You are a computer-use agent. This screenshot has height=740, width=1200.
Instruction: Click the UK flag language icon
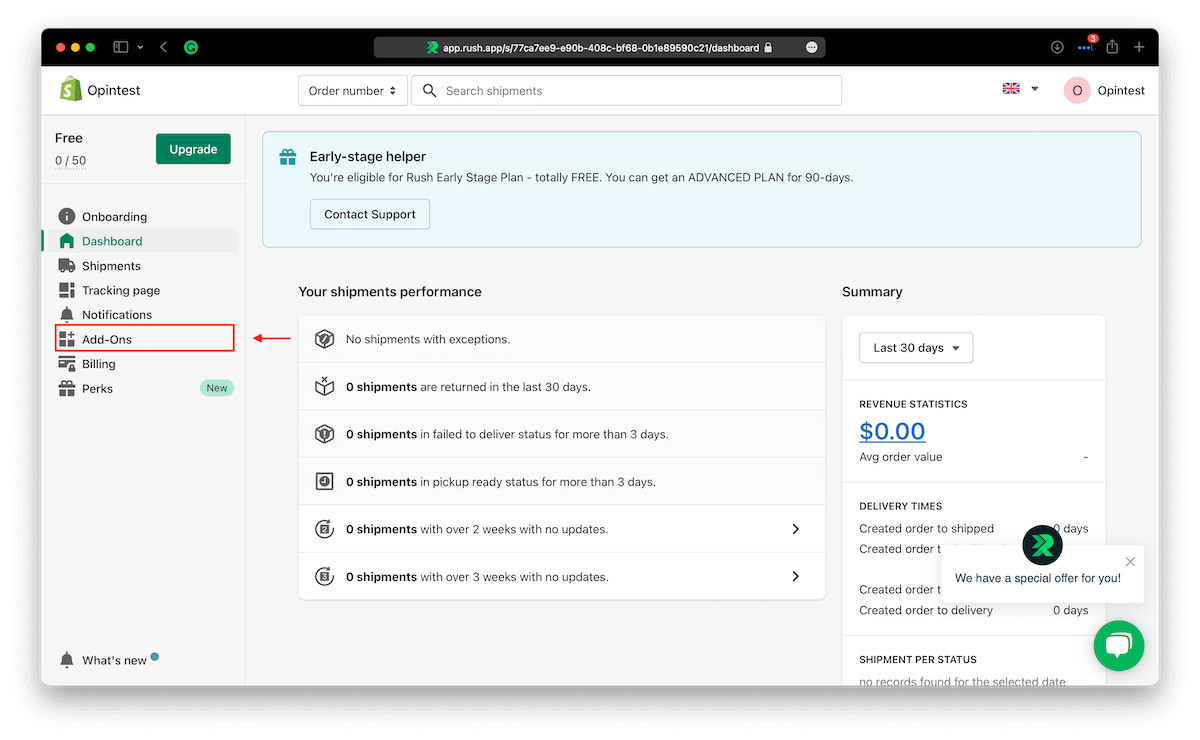click(x=1011, y=88)
